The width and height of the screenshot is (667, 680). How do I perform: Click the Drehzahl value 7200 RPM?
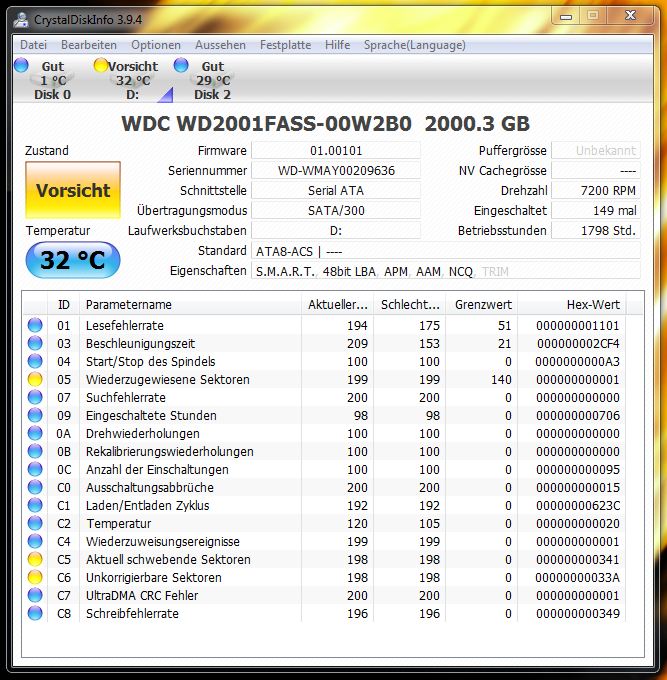point(596,190)
